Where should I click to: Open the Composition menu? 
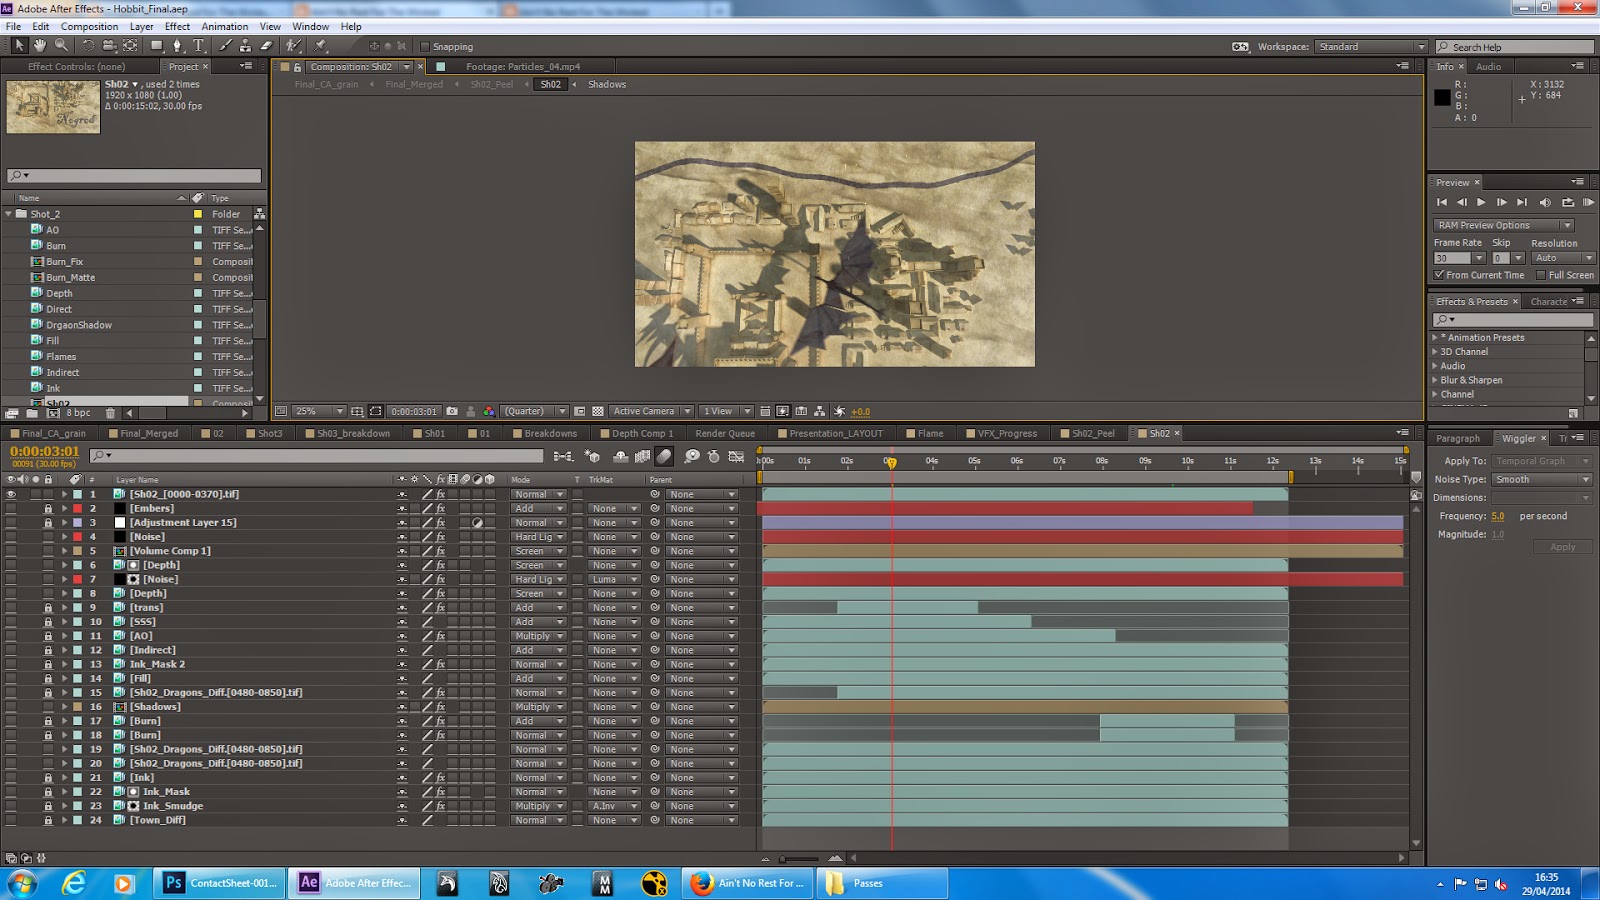[89, 27]
